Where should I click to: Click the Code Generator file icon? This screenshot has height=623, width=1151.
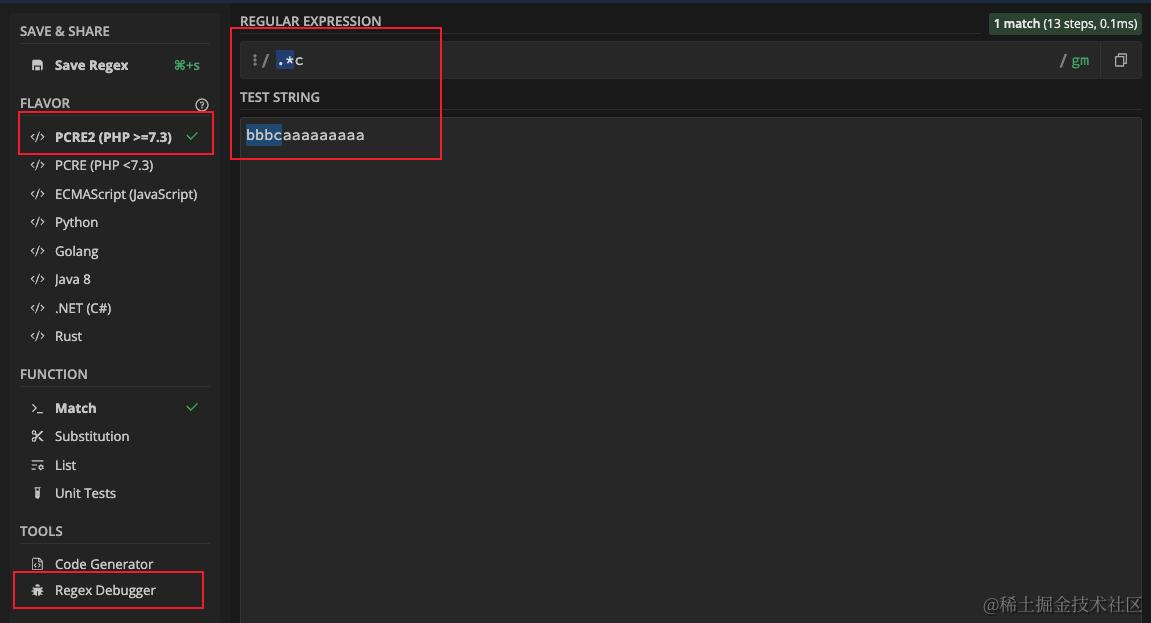(37, 564)
